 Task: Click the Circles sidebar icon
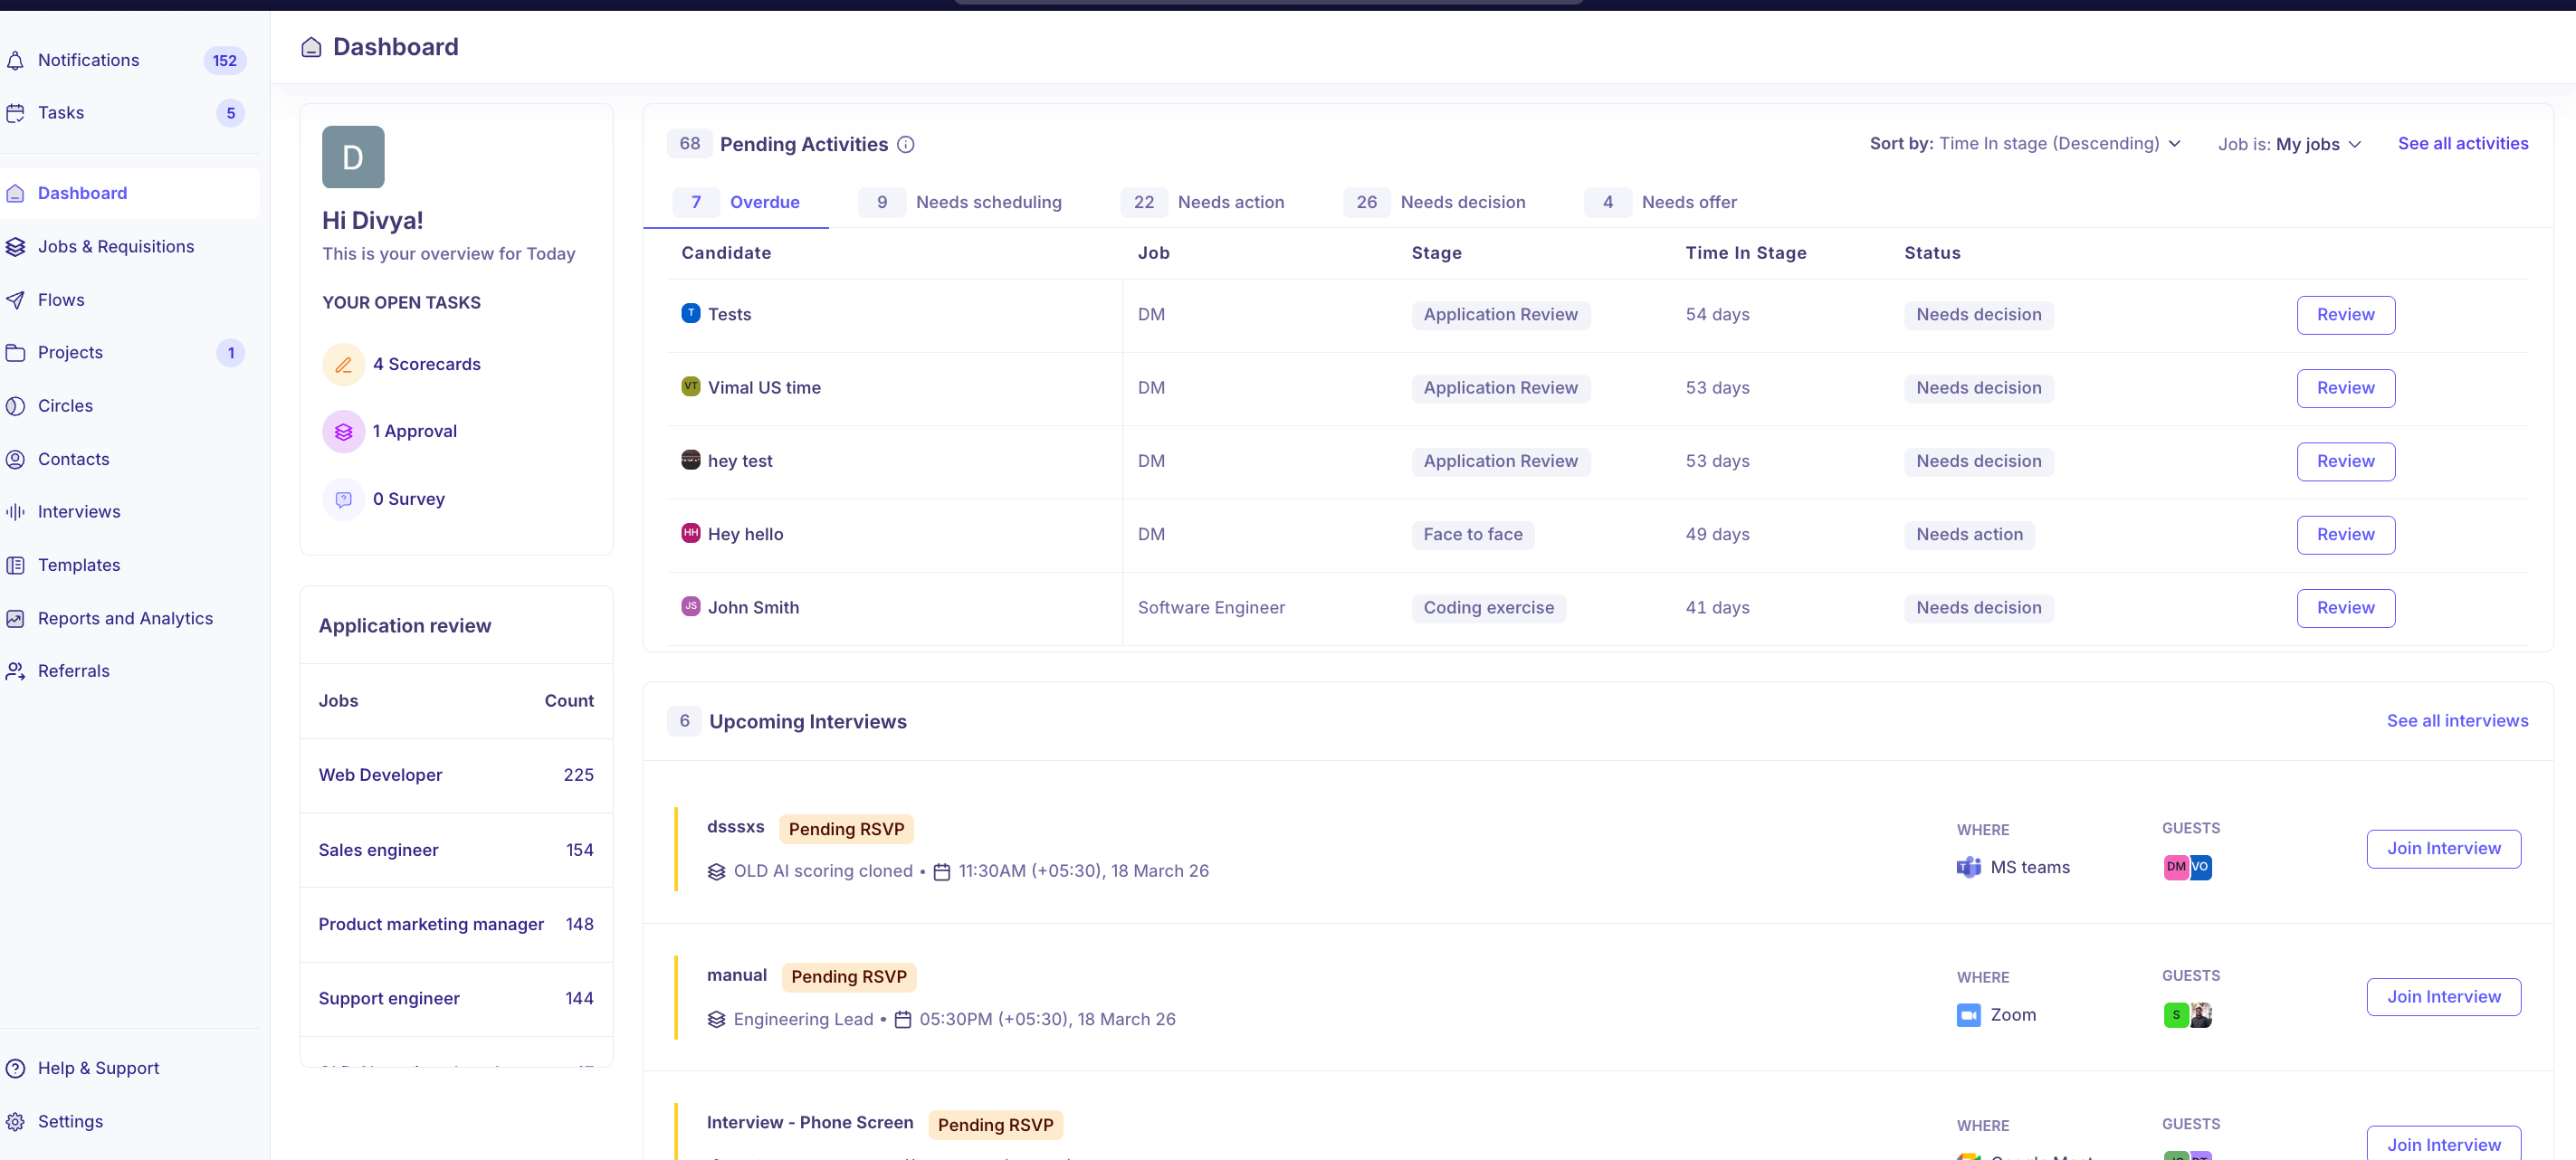click(15, 406)
